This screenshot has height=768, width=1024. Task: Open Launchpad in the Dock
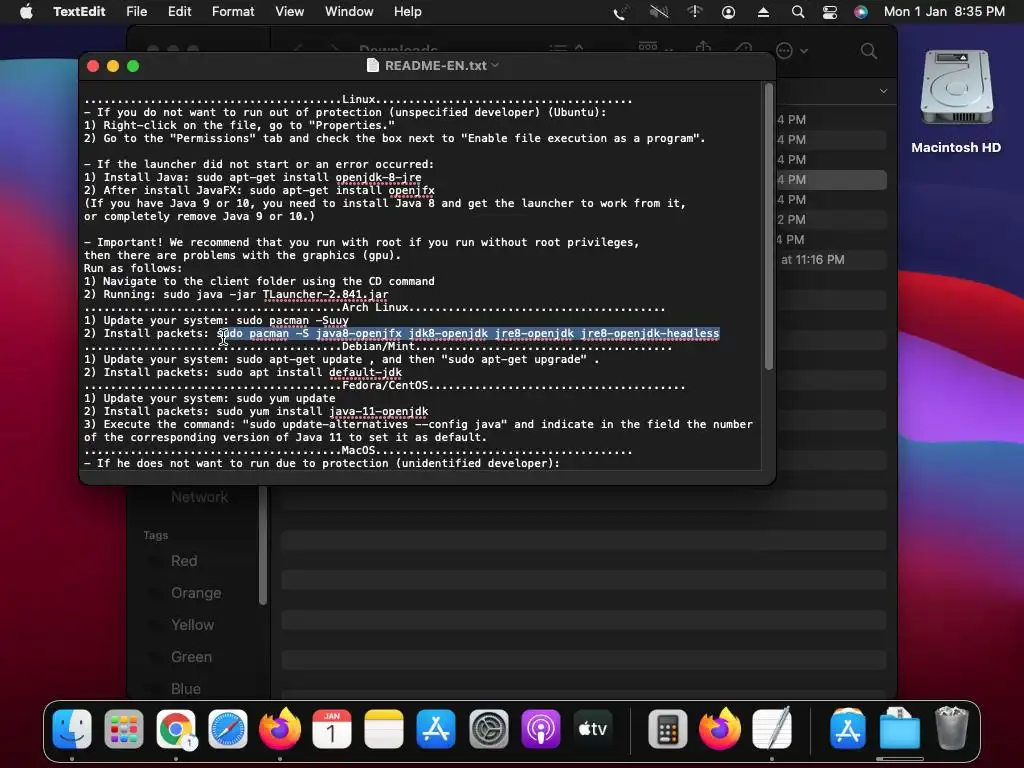coord(123,729)
